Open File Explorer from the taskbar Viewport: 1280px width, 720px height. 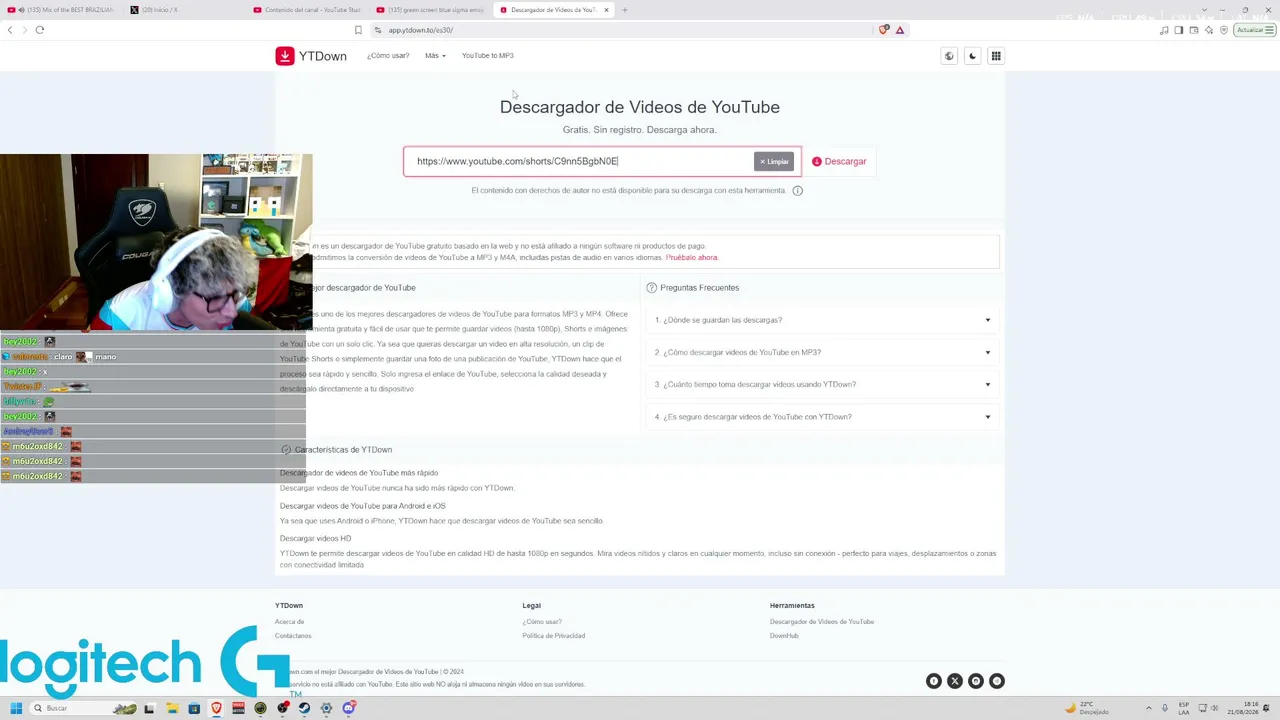tap(172, 708)
